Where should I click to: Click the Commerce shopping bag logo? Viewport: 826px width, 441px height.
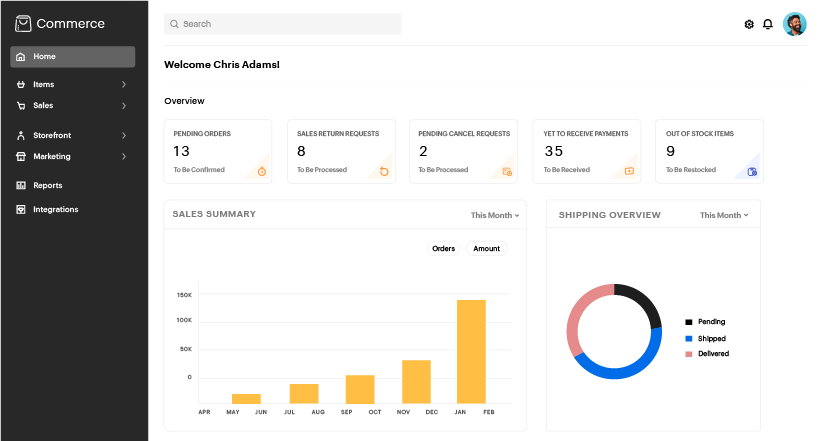coord(22,23)
